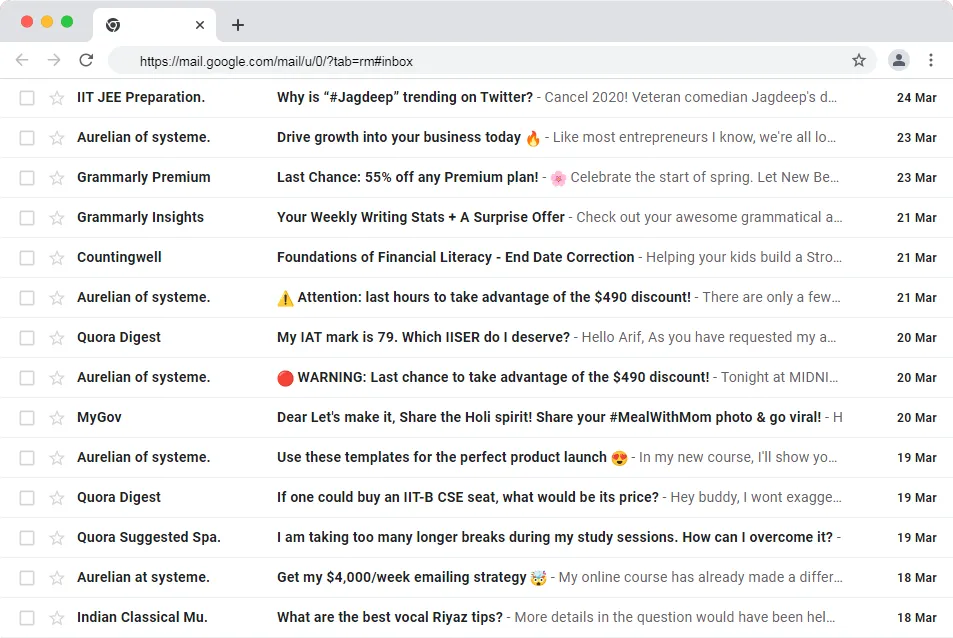Open a new browser tab
The width and height of the screenshot is (953, 638).
point(238,25)
